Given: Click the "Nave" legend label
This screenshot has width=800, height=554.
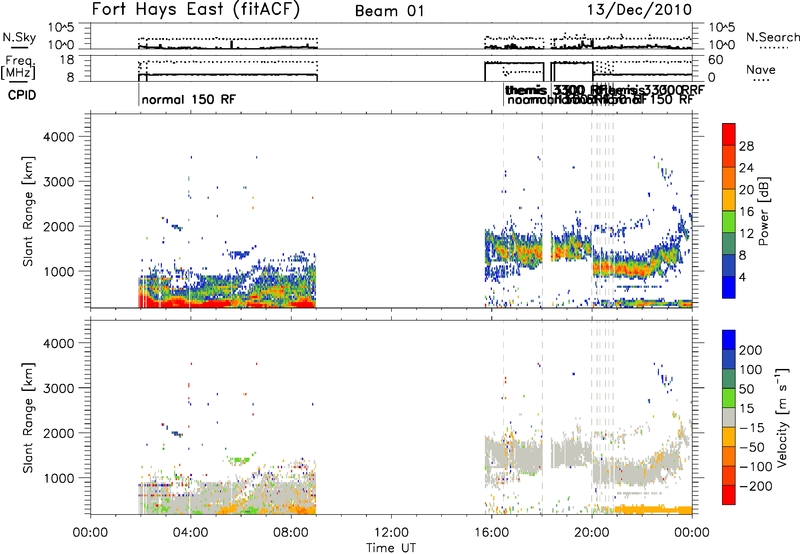Looking at the screenshot, I should [x=761, y=70].
